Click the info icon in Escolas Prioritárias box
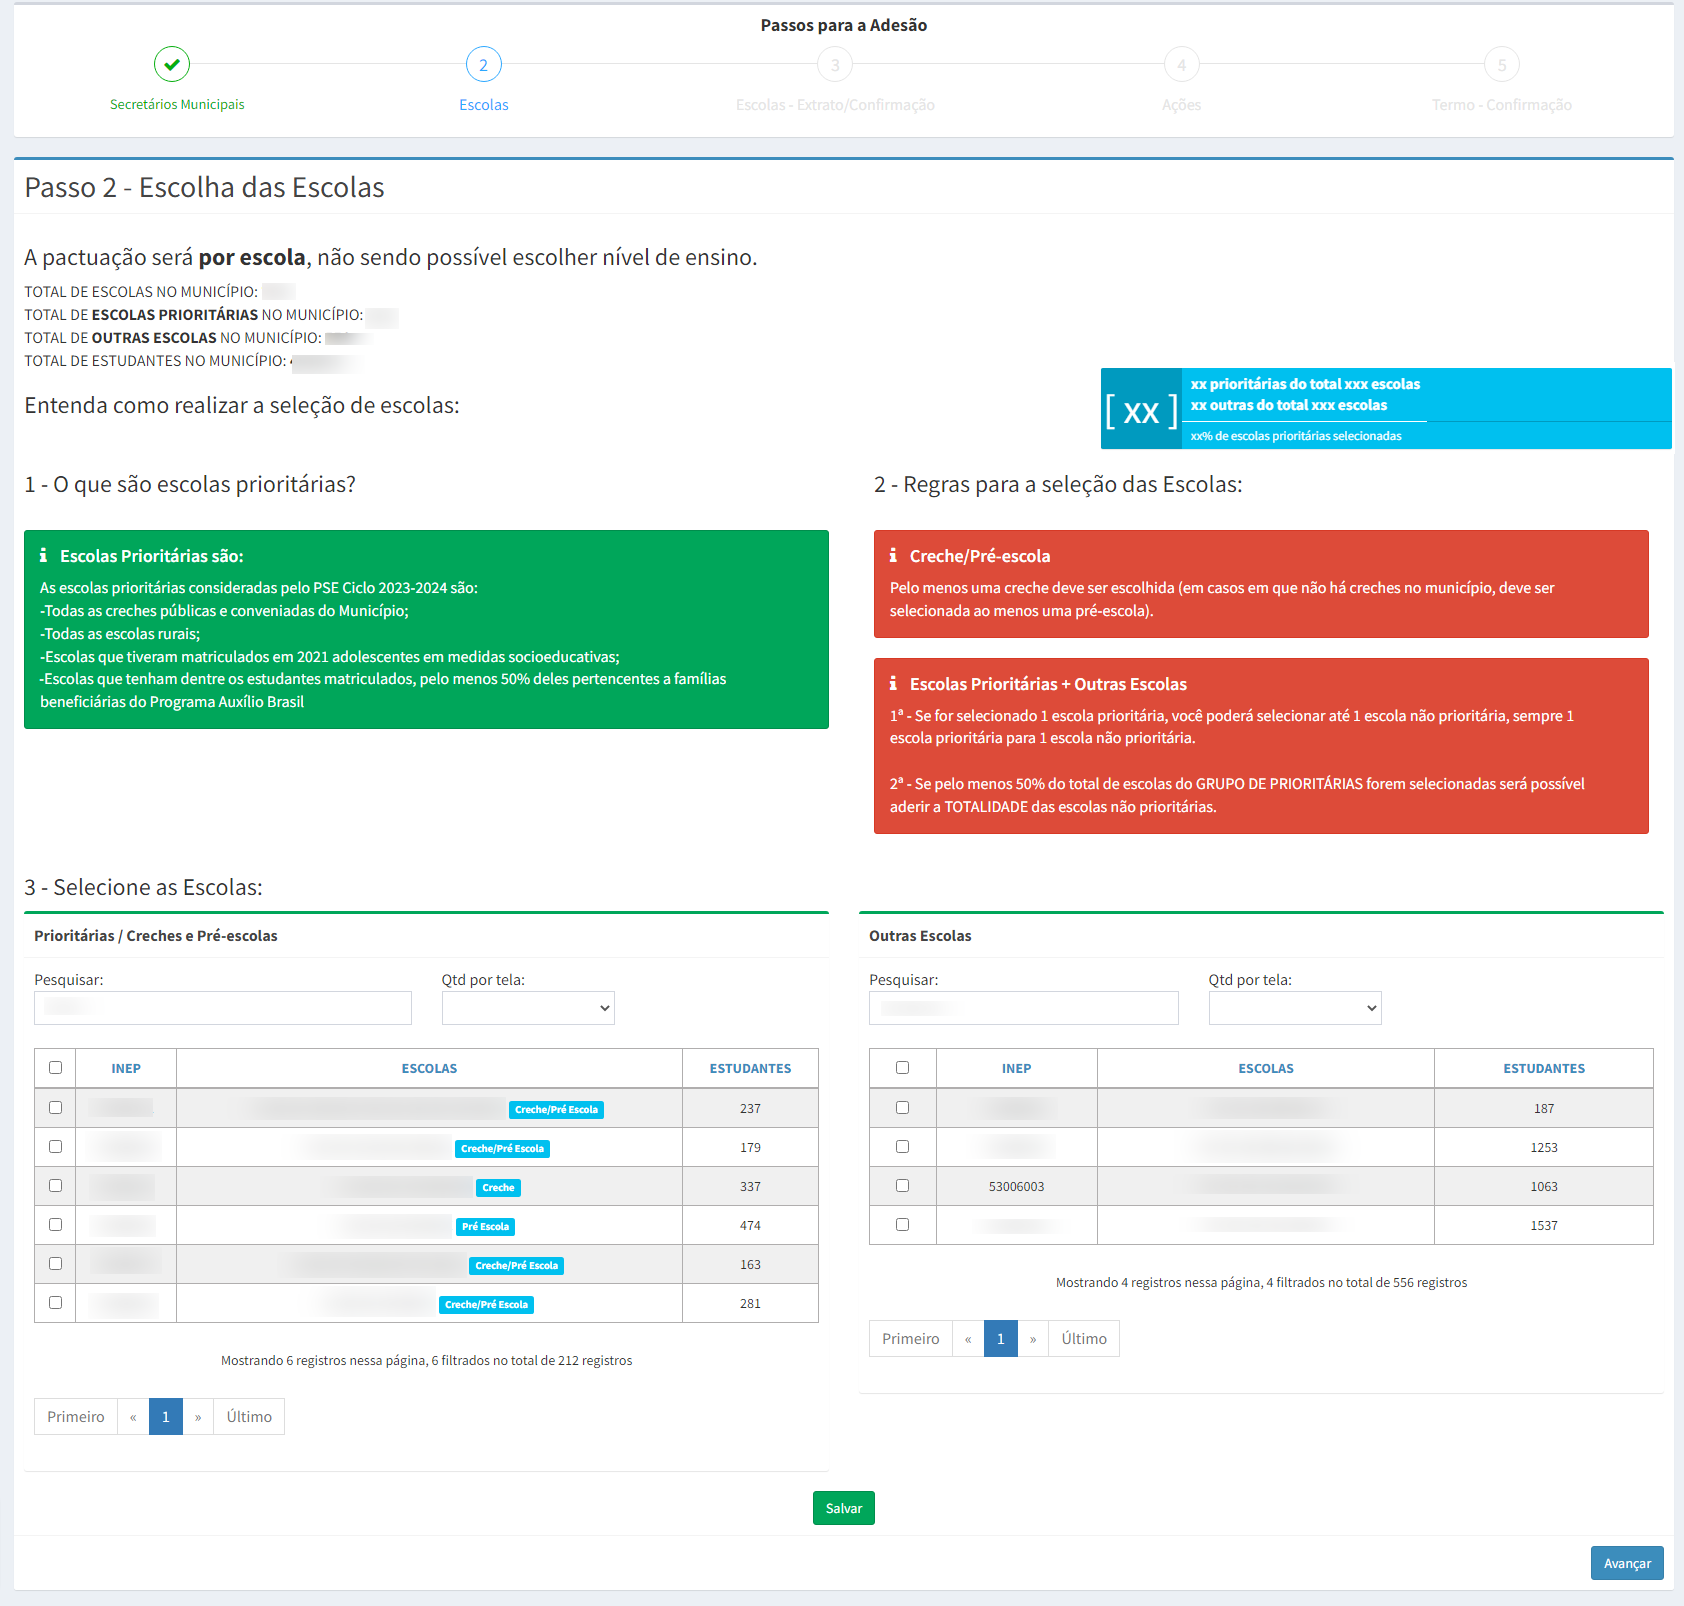Screen dimensions: 1684x1606 point(43,555)
